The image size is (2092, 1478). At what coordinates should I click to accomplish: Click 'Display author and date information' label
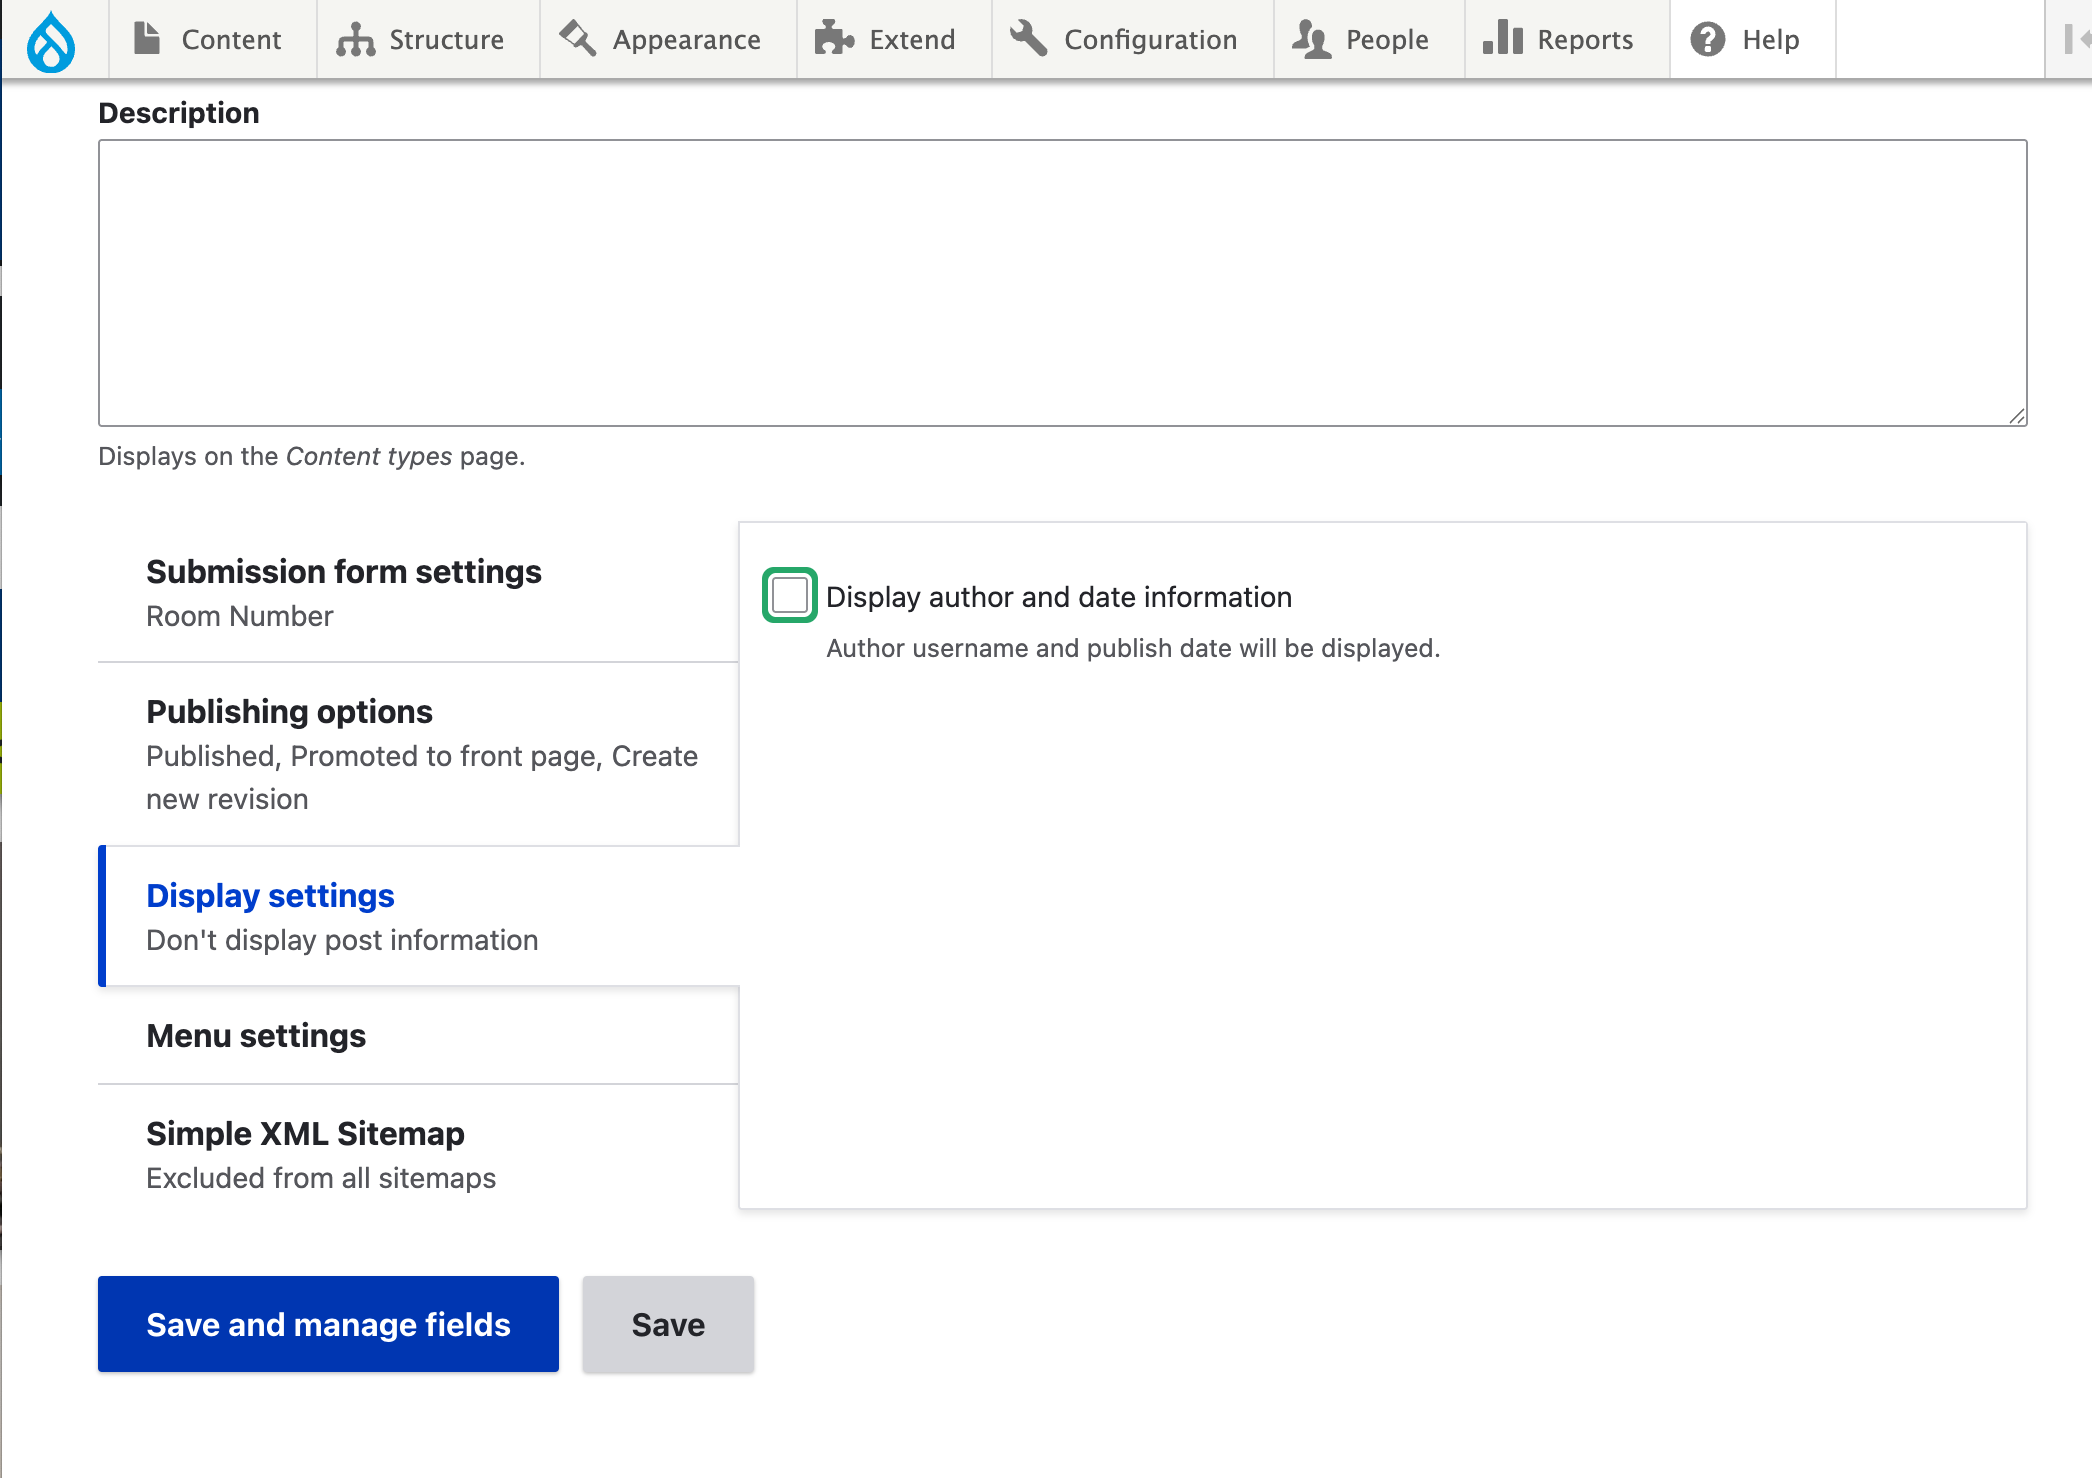point(1059,597)
